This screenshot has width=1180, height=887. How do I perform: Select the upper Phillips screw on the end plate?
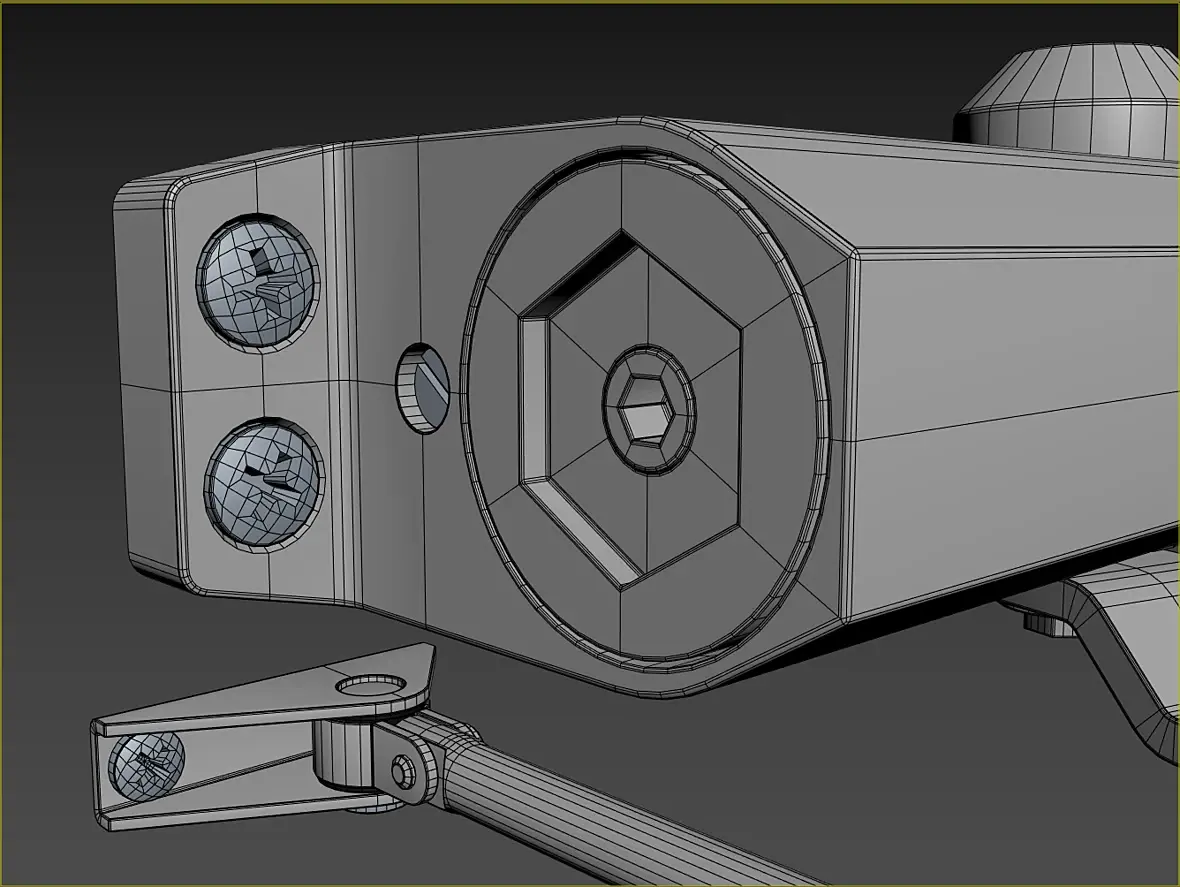pos(258,283)
